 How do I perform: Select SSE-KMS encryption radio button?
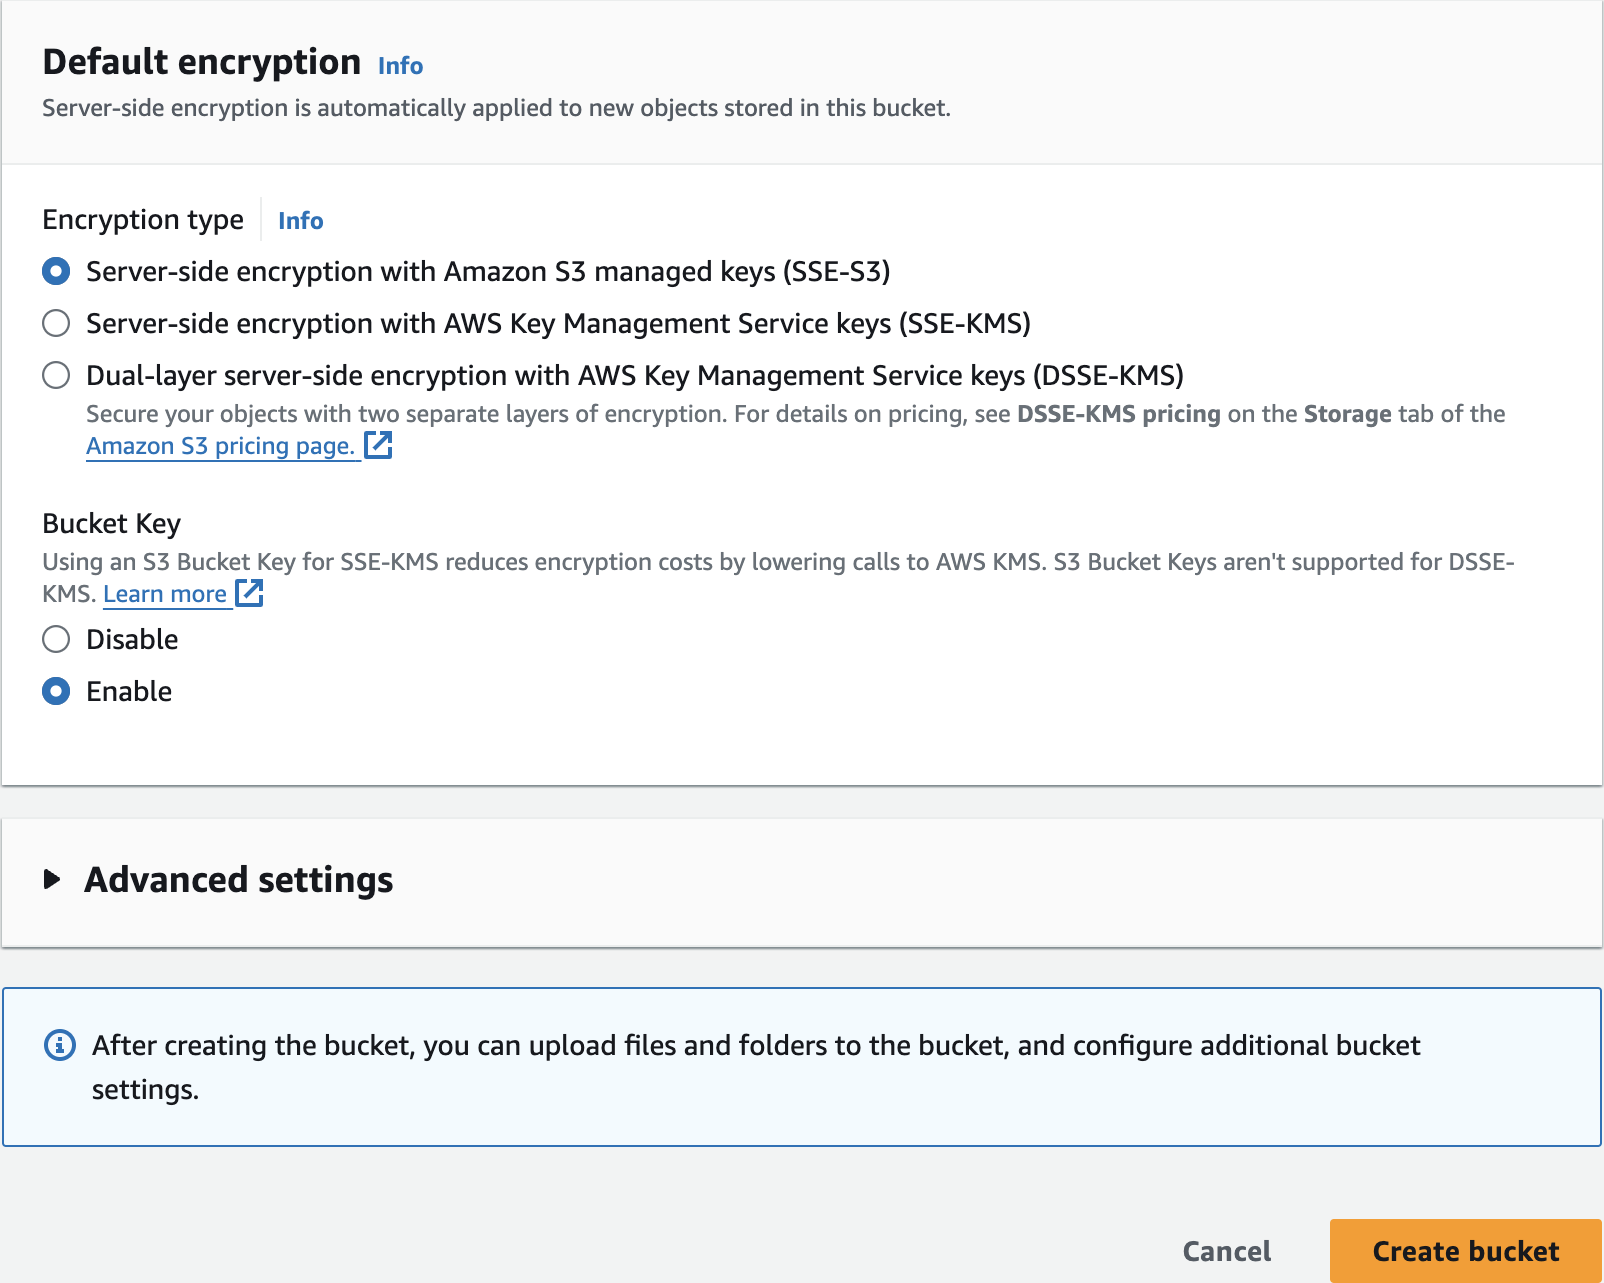tap(56, 323)
